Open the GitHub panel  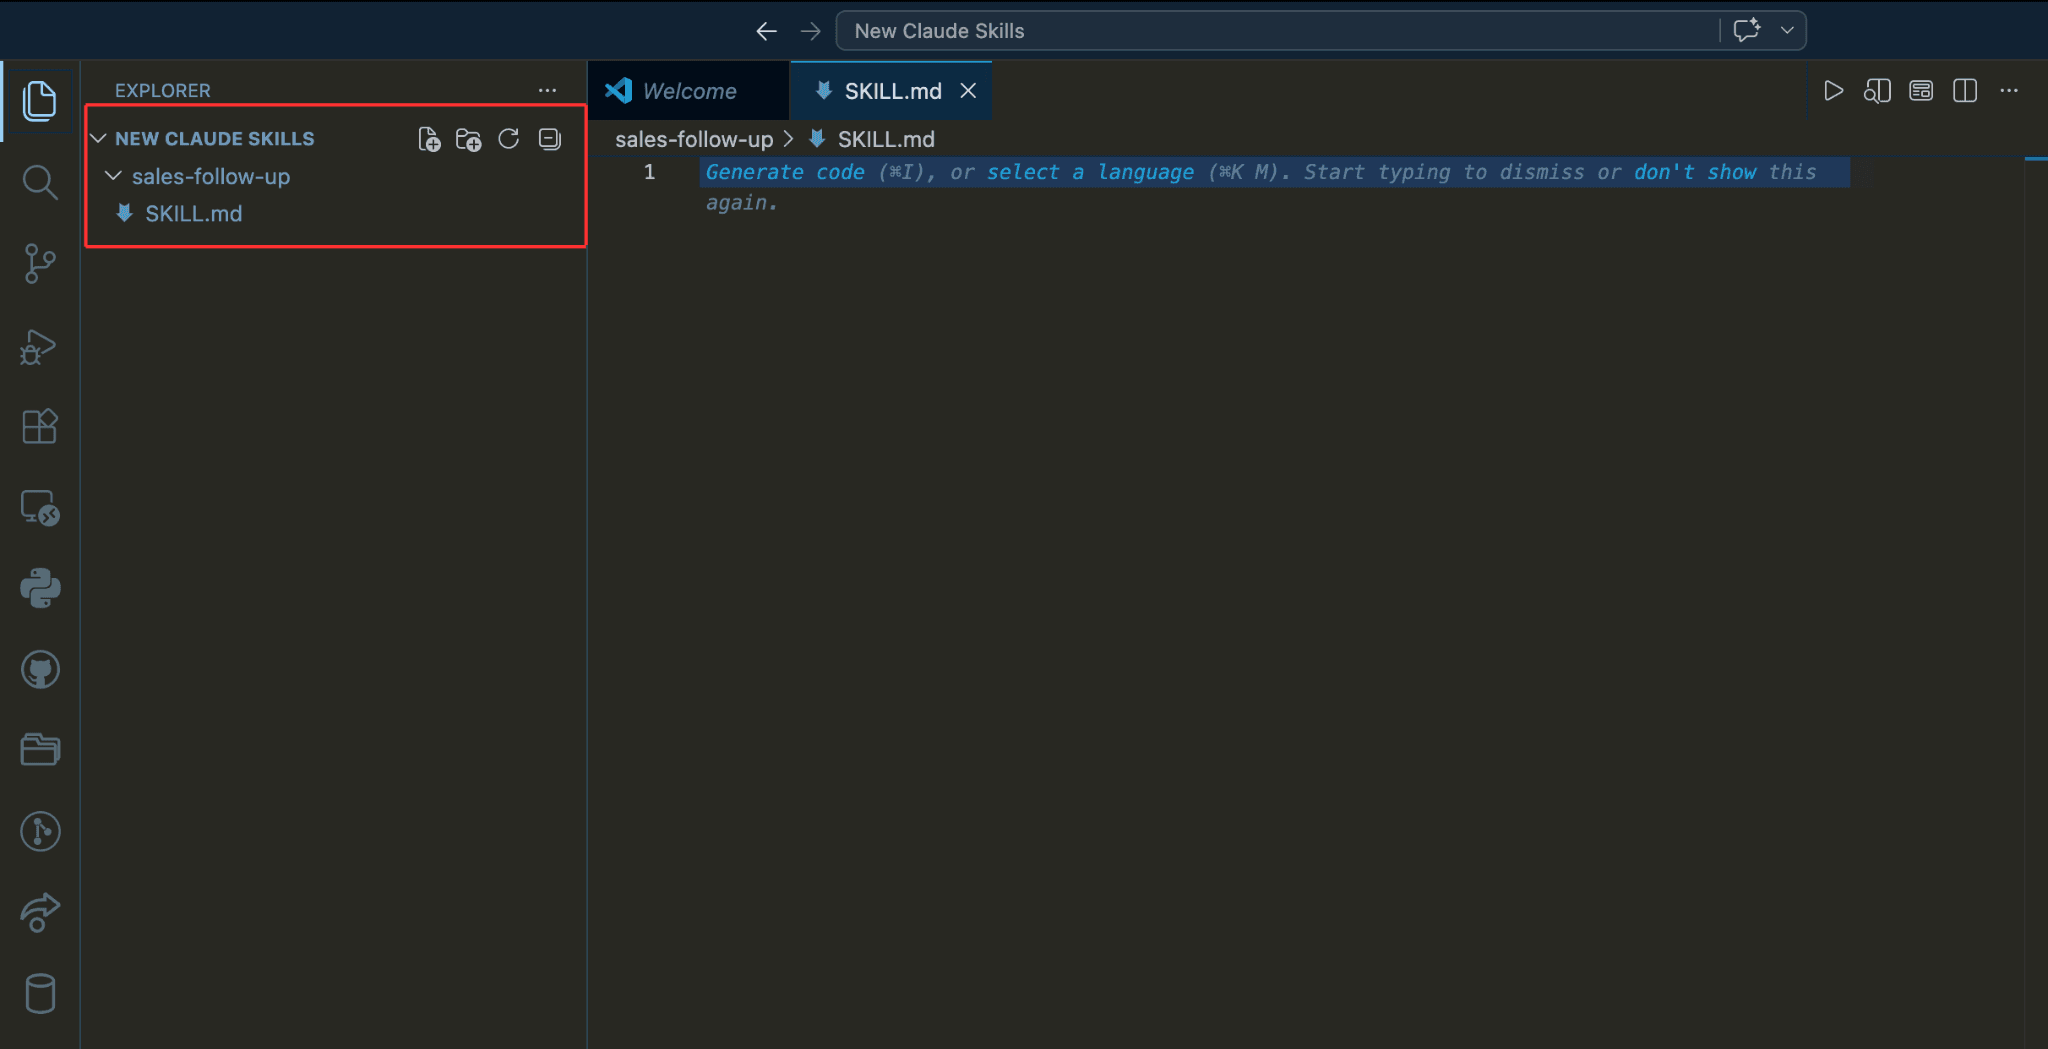tap(40, 669)
